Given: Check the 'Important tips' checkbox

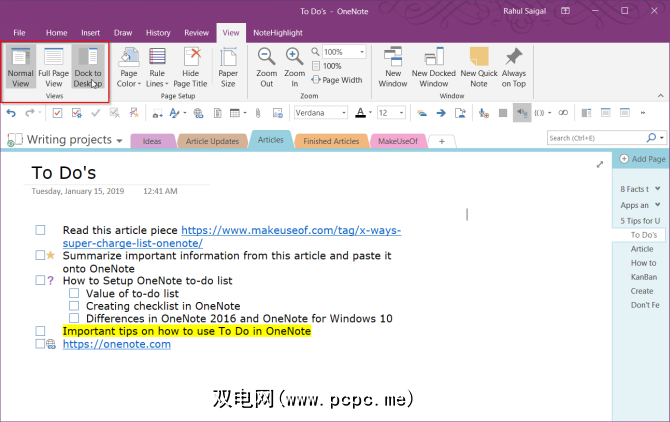Looking at the screenshot, I should (40, 331).
